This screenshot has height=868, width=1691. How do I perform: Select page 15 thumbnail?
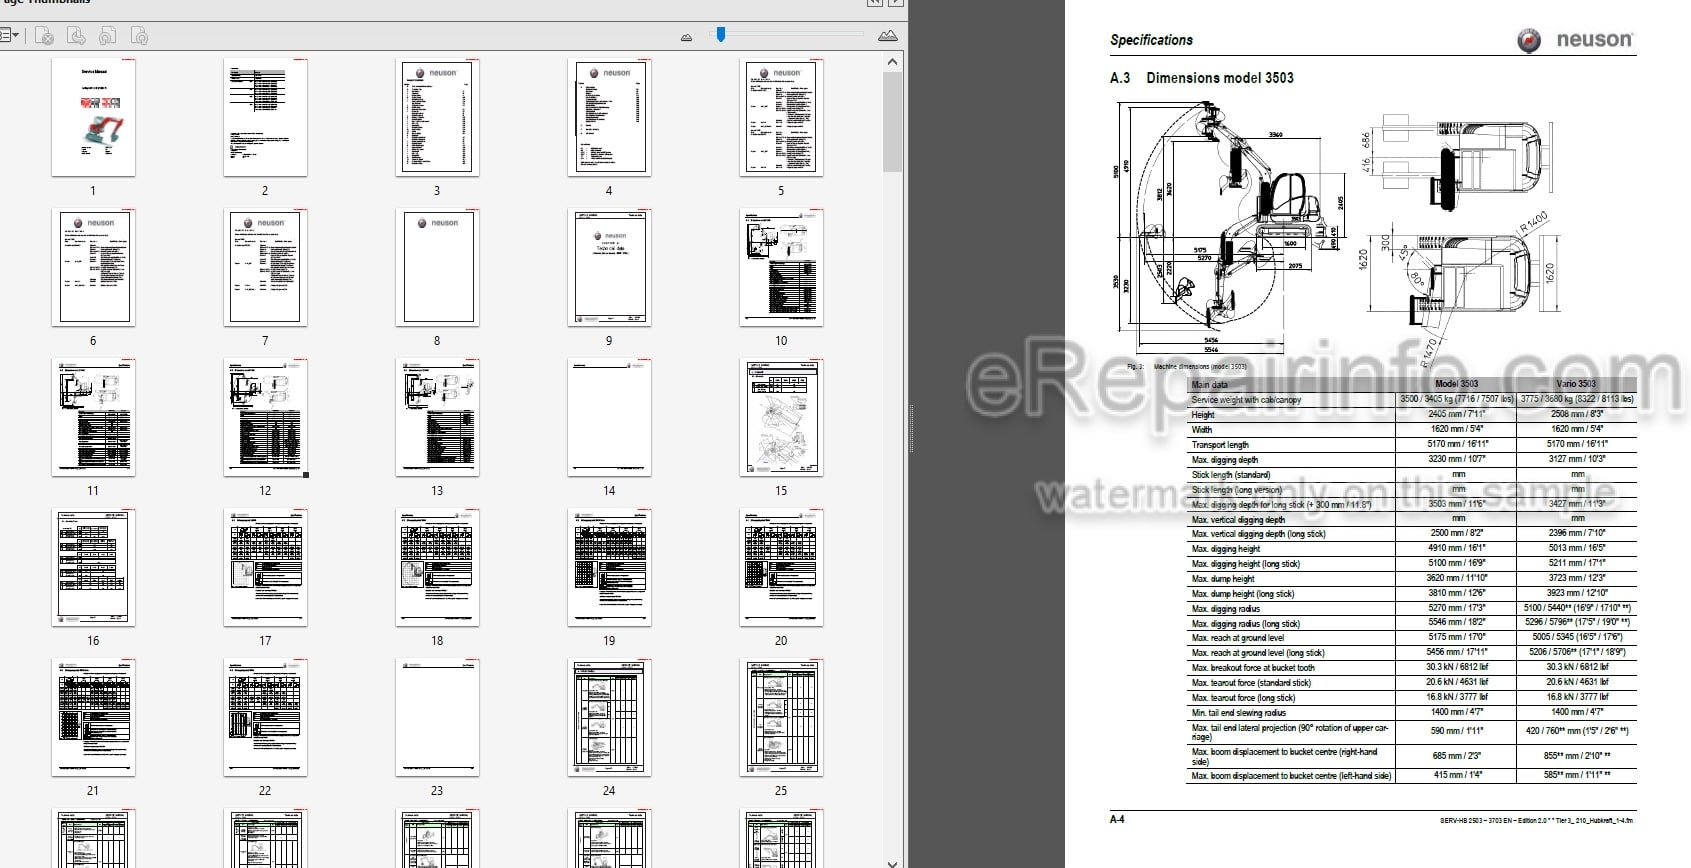[781, 418]
